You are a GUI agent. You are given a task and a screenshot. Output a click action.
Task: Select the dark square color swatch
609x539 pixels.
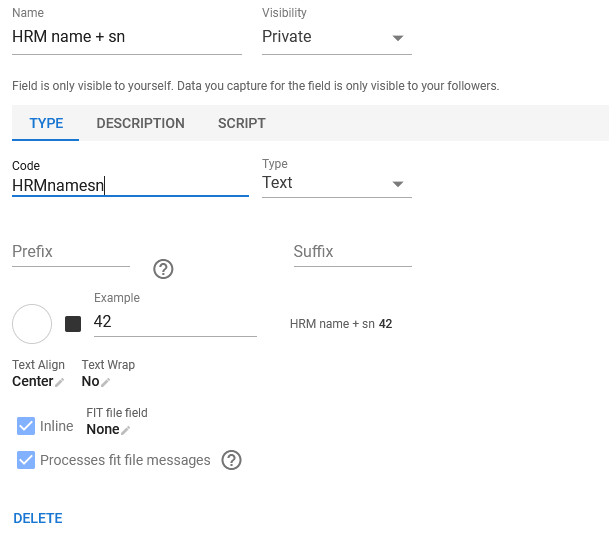(x=73, y=323)
